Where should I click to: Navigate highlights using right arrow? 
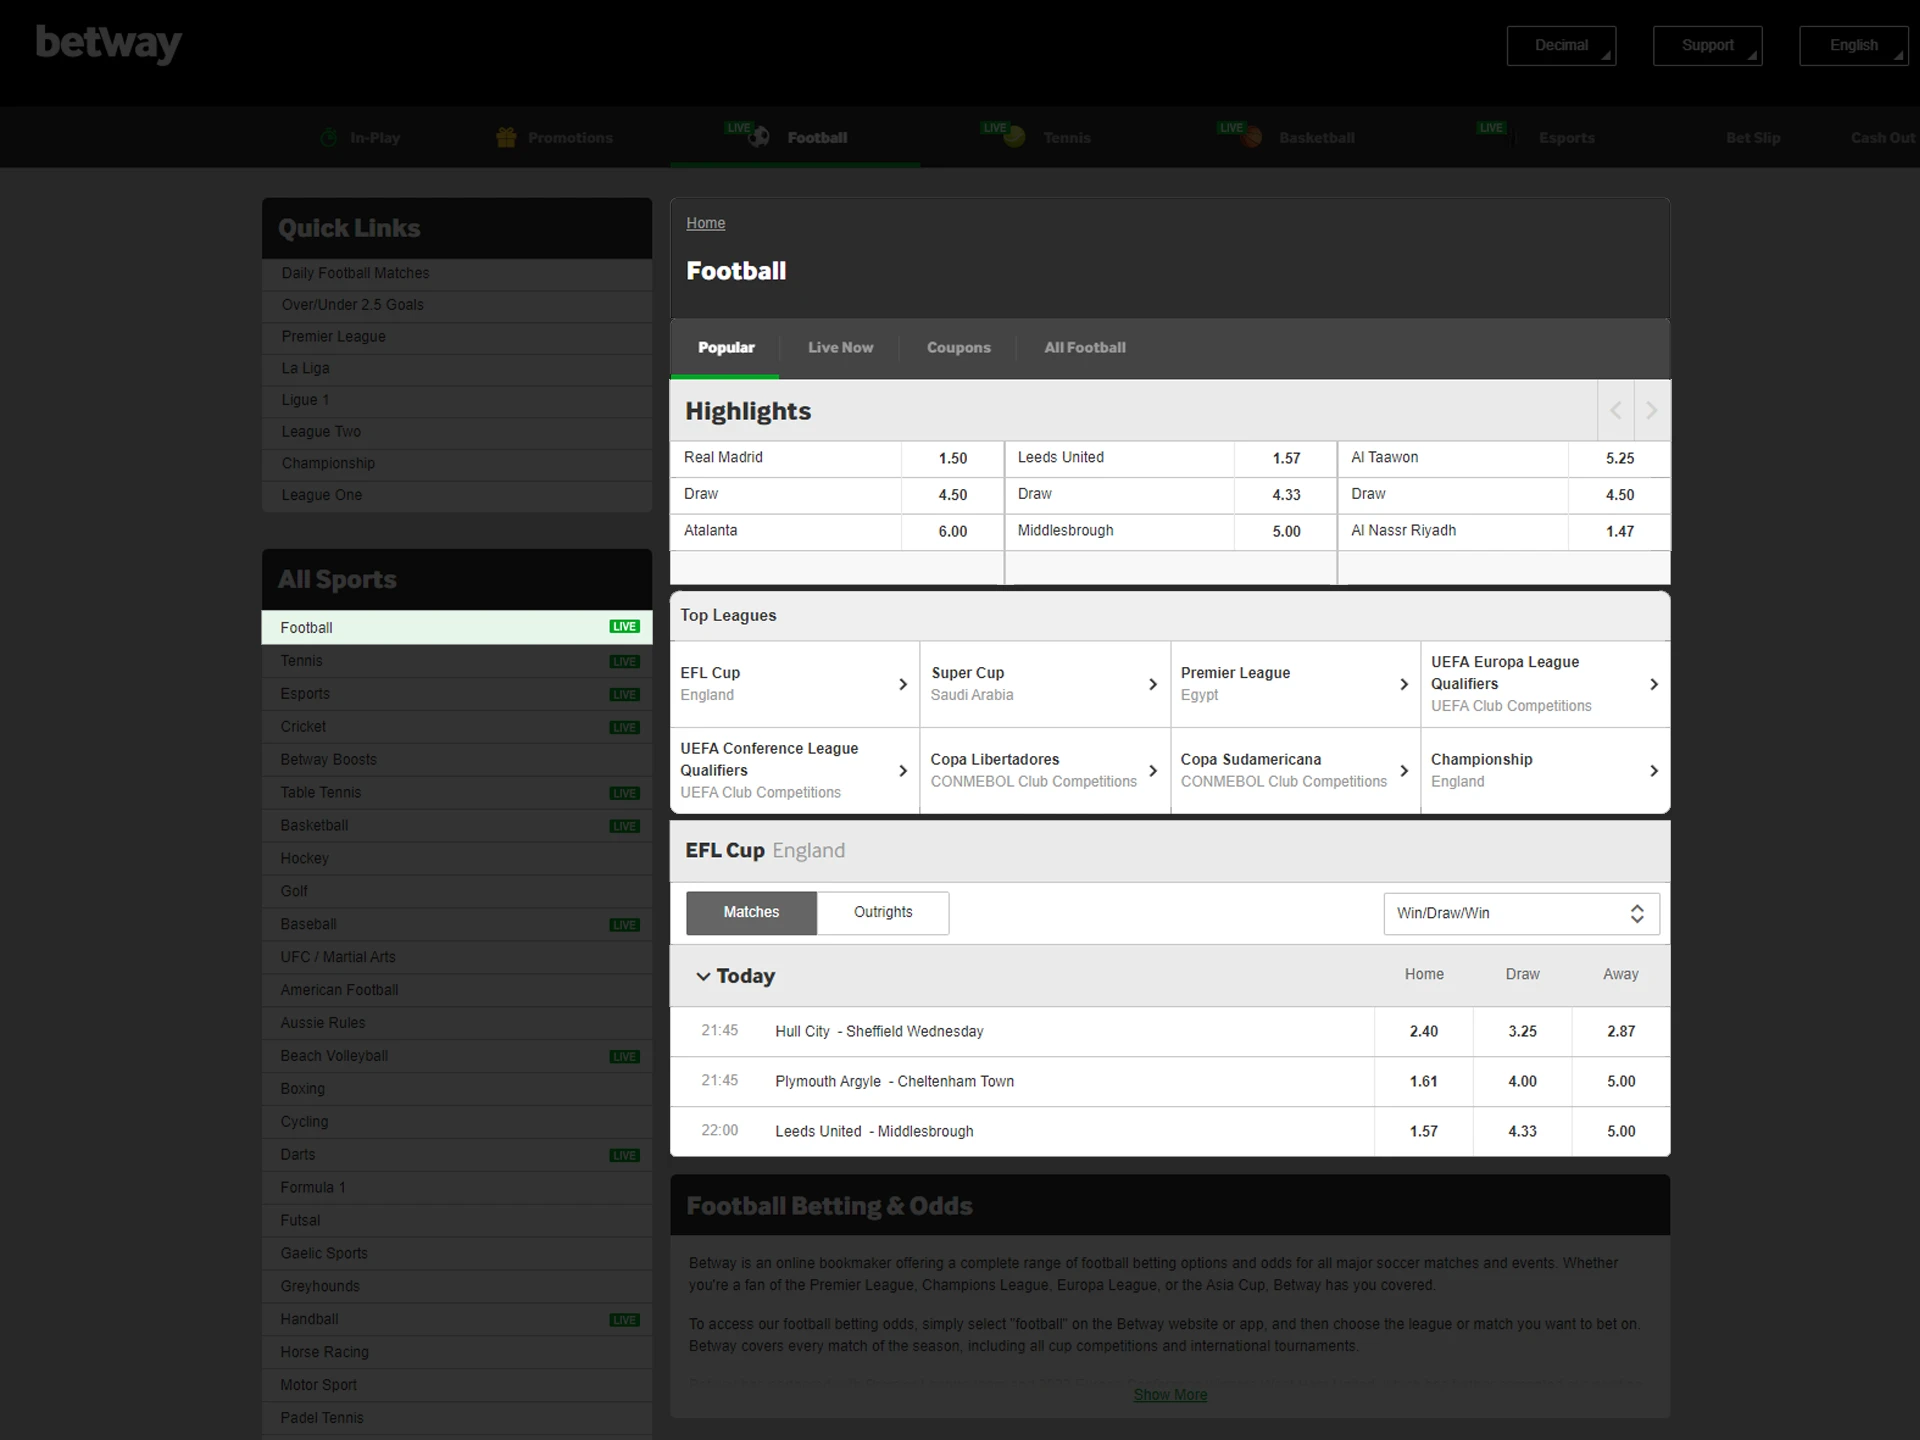(x=1652, y=410)
